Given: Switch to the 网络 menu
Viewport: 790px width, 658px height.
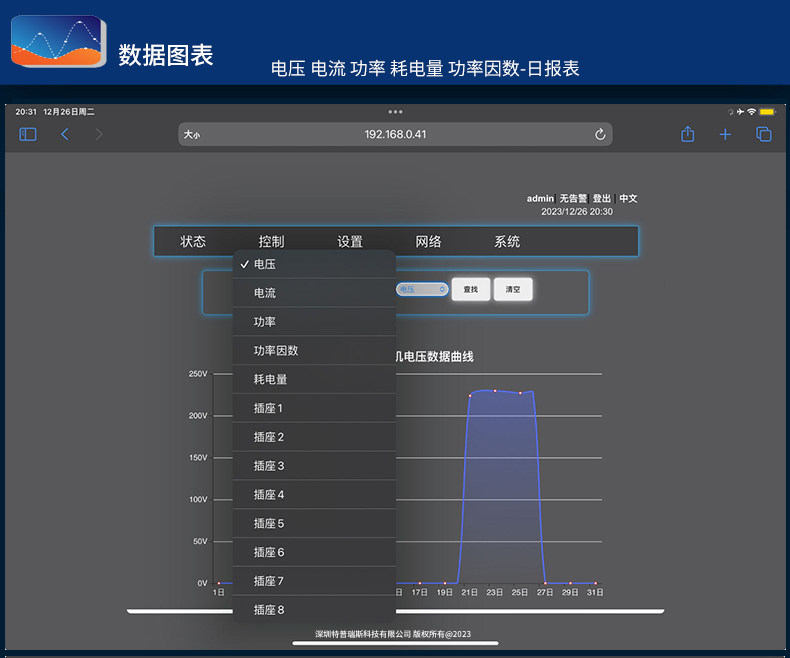Looking at the screenshot, I should tap(429, 242).
